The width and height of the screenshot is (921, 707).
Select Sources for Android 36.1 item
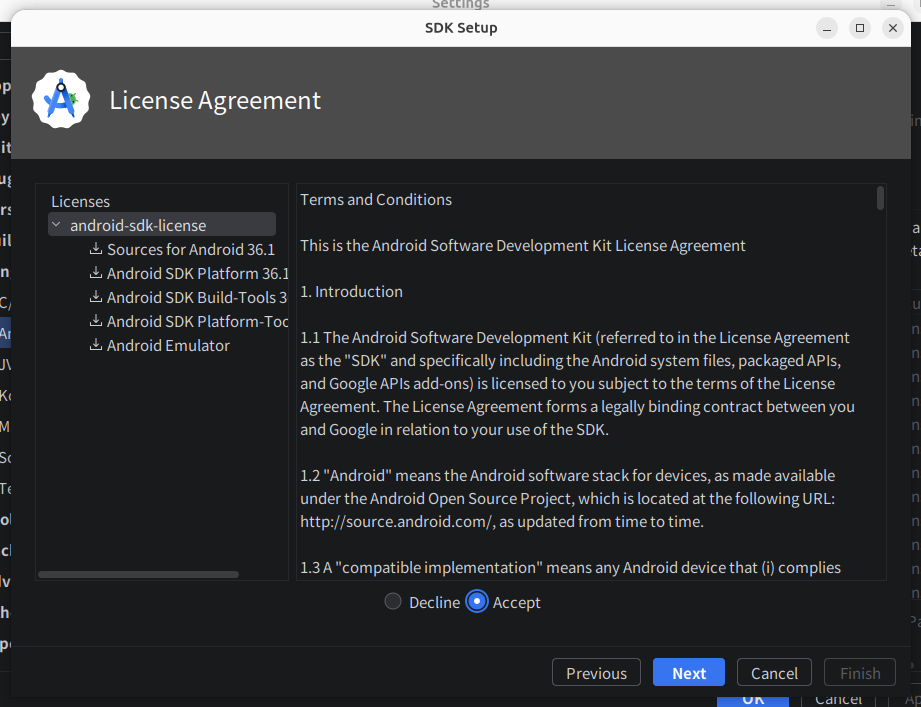click(190, 249)
